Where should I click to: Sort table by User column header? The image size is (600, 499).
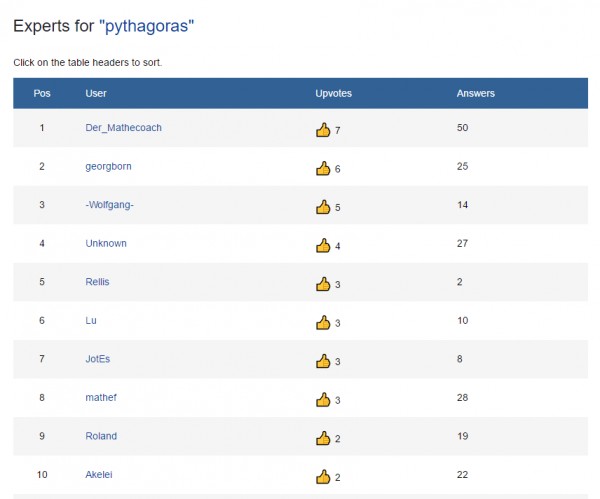click(96, 93)
